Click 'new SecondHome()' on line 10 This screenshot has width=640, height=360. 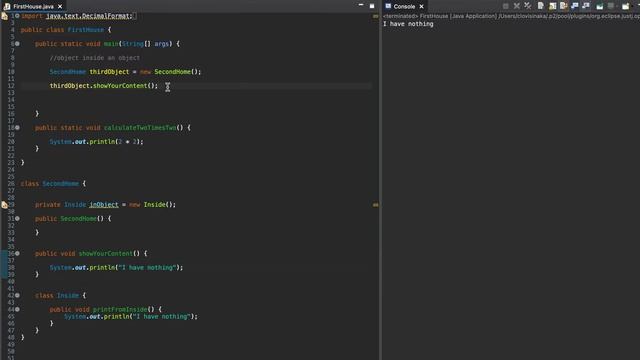click(169, 72)
